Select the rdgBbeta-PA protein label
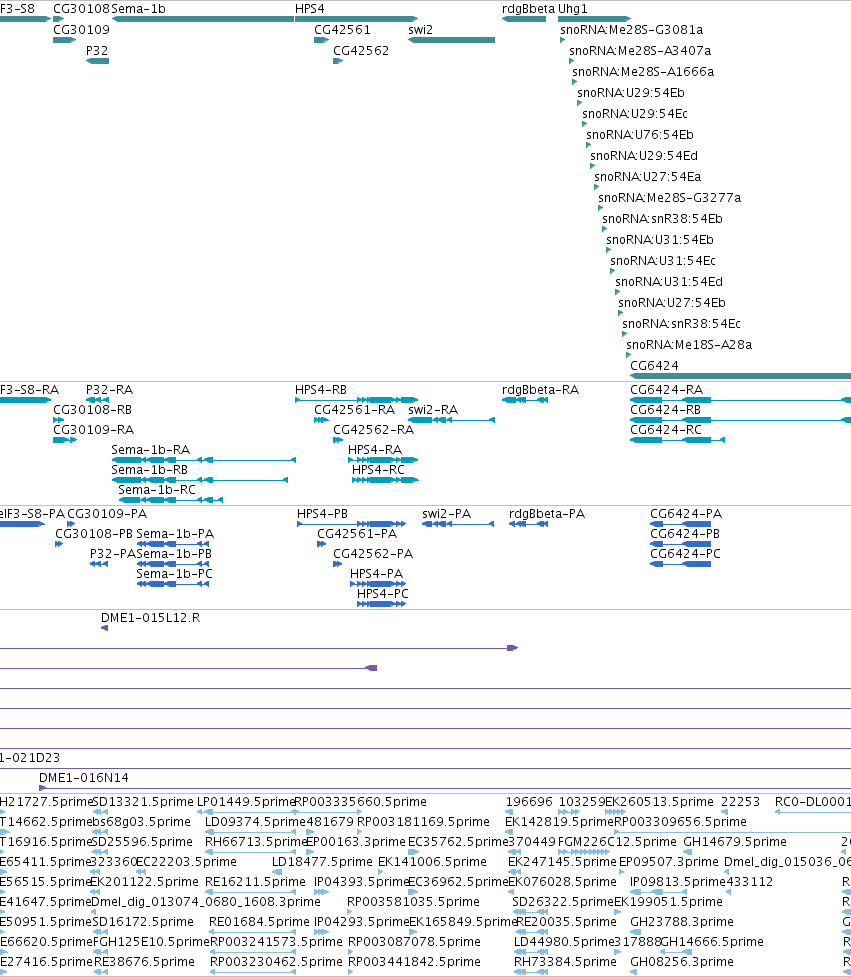851x977 pixels. (x=547, y=514)
